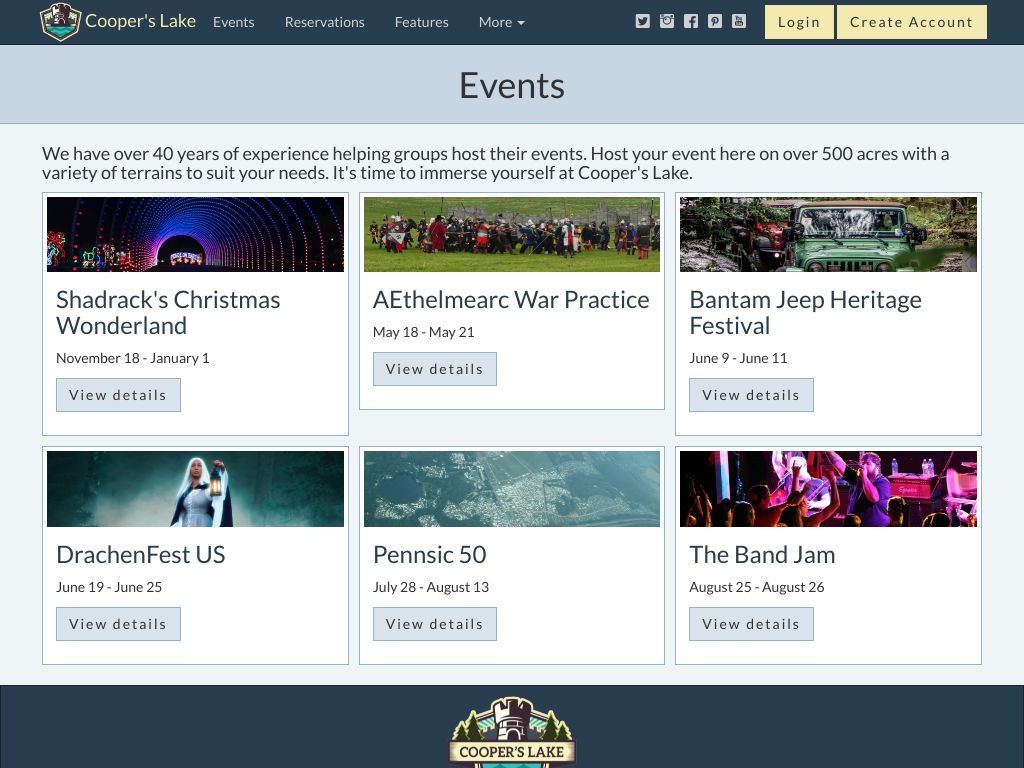Screen dimensions: 1024x768
Task: Open the Features nav item
Action: [422, 22]
